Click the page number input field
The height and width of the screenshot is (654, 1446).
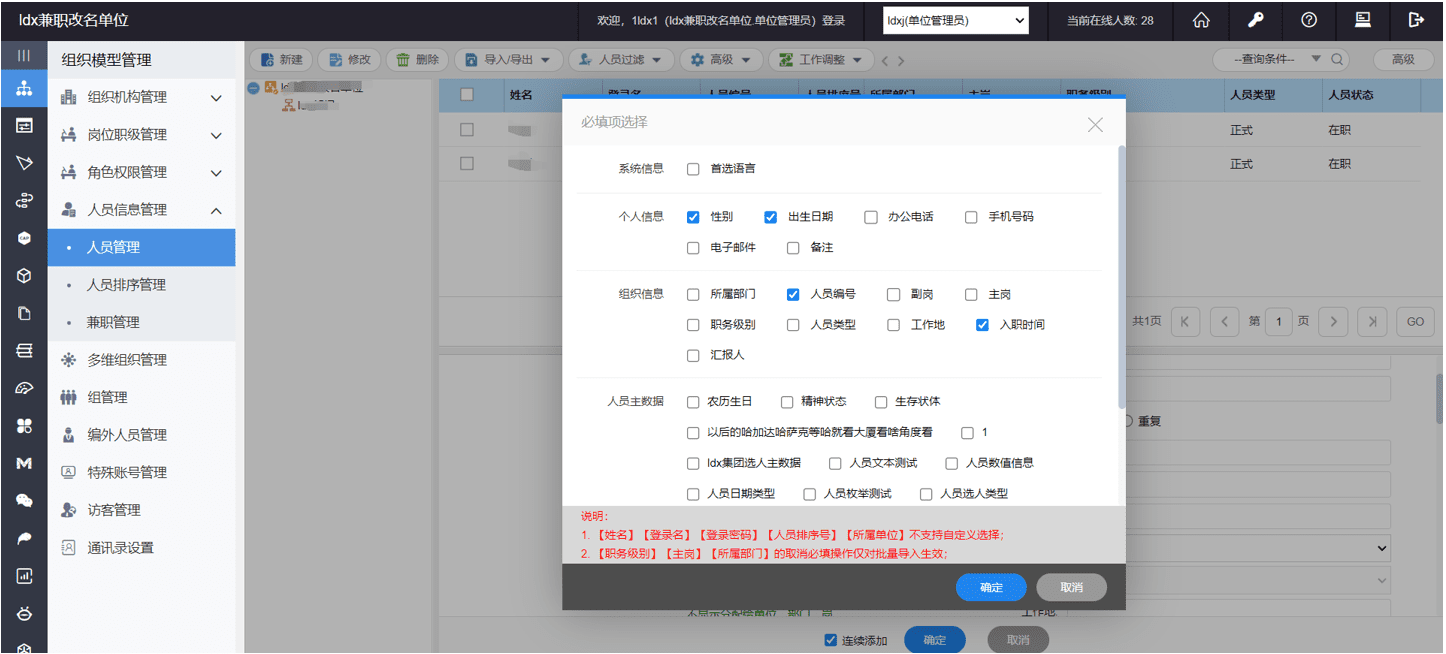tap(1279, 321)
